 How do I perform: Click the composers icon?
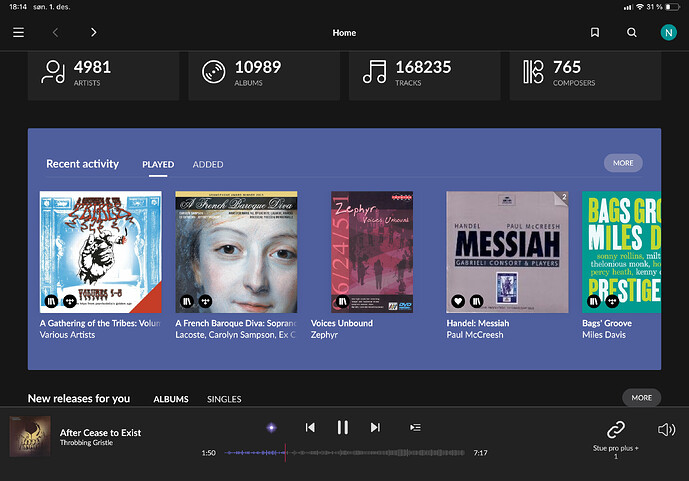click(x=533, y=72)
